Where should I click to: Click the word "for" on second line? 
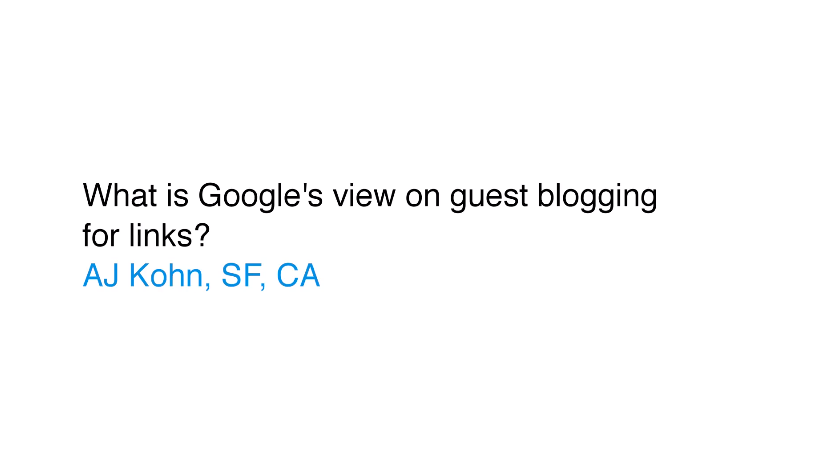coord(100,236)
